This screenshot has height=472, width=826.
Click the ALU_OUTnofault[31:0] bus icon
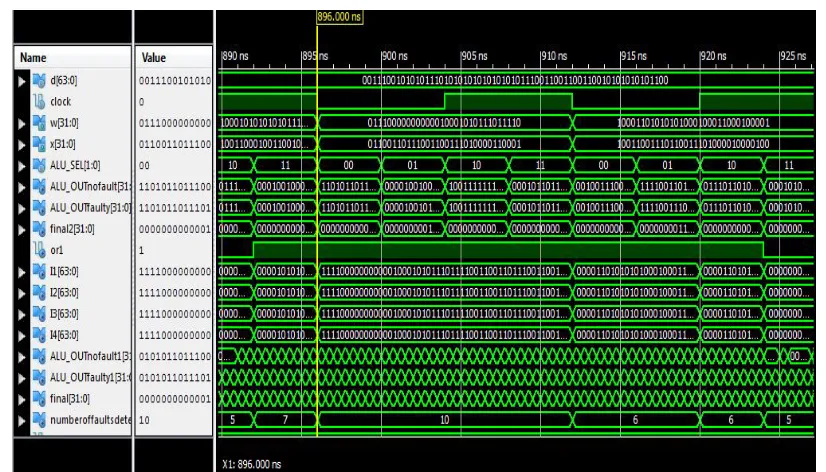click(39, 187)
